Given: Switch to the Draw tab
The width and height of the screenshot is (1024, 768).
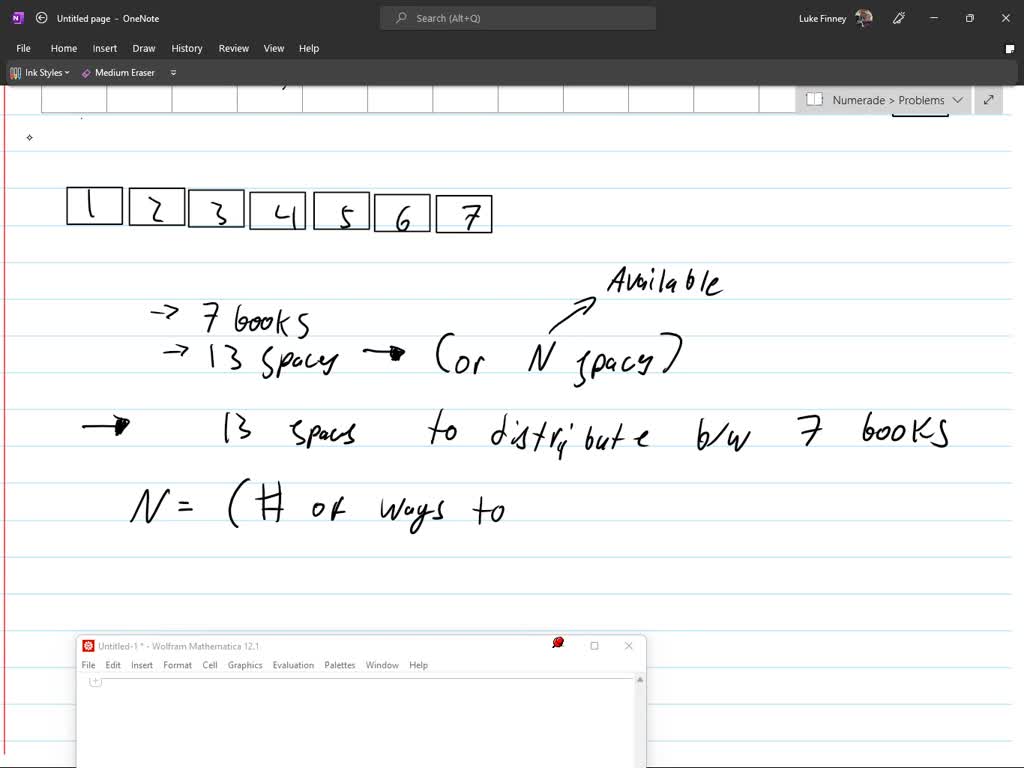Looking at the screenshot, I should [x=144, y=48].
